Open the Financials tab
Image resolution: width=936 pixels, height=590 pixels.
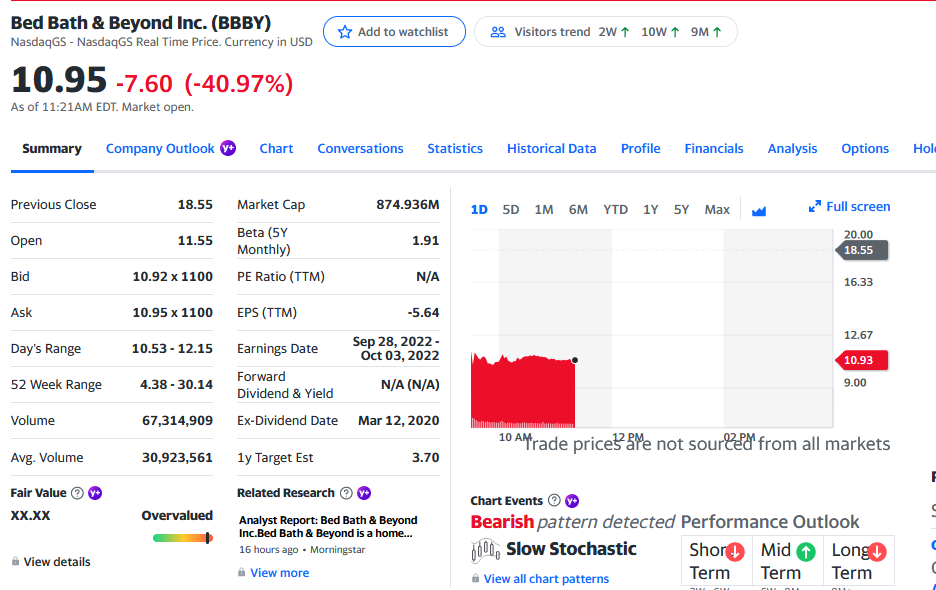click(x=714, y=149)
